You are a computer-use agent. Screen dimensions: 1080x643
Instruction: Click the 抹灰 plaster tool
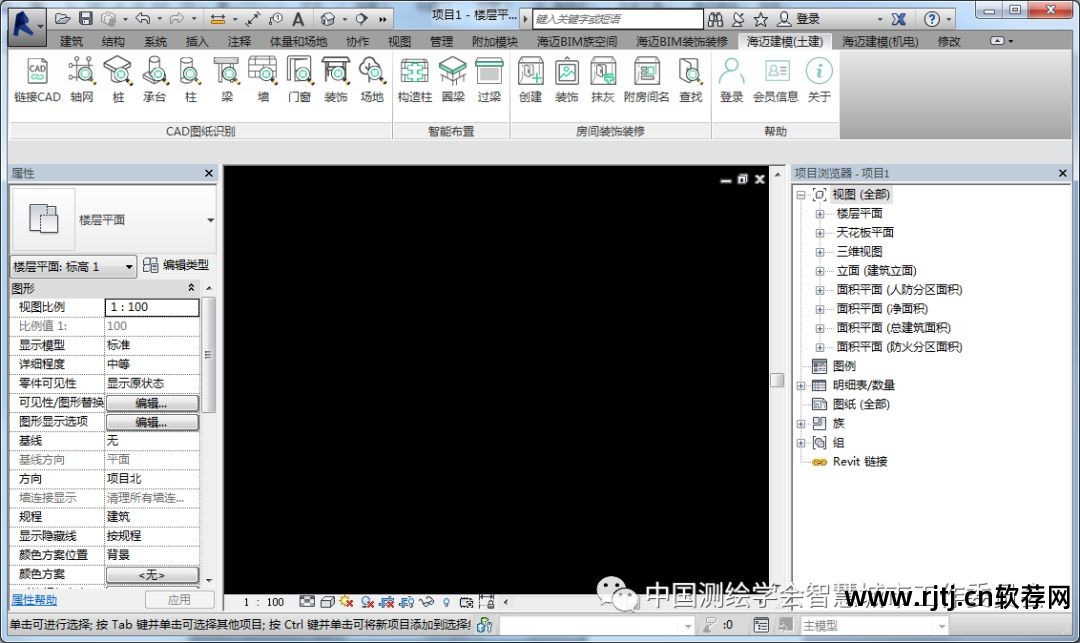point(603,80)
